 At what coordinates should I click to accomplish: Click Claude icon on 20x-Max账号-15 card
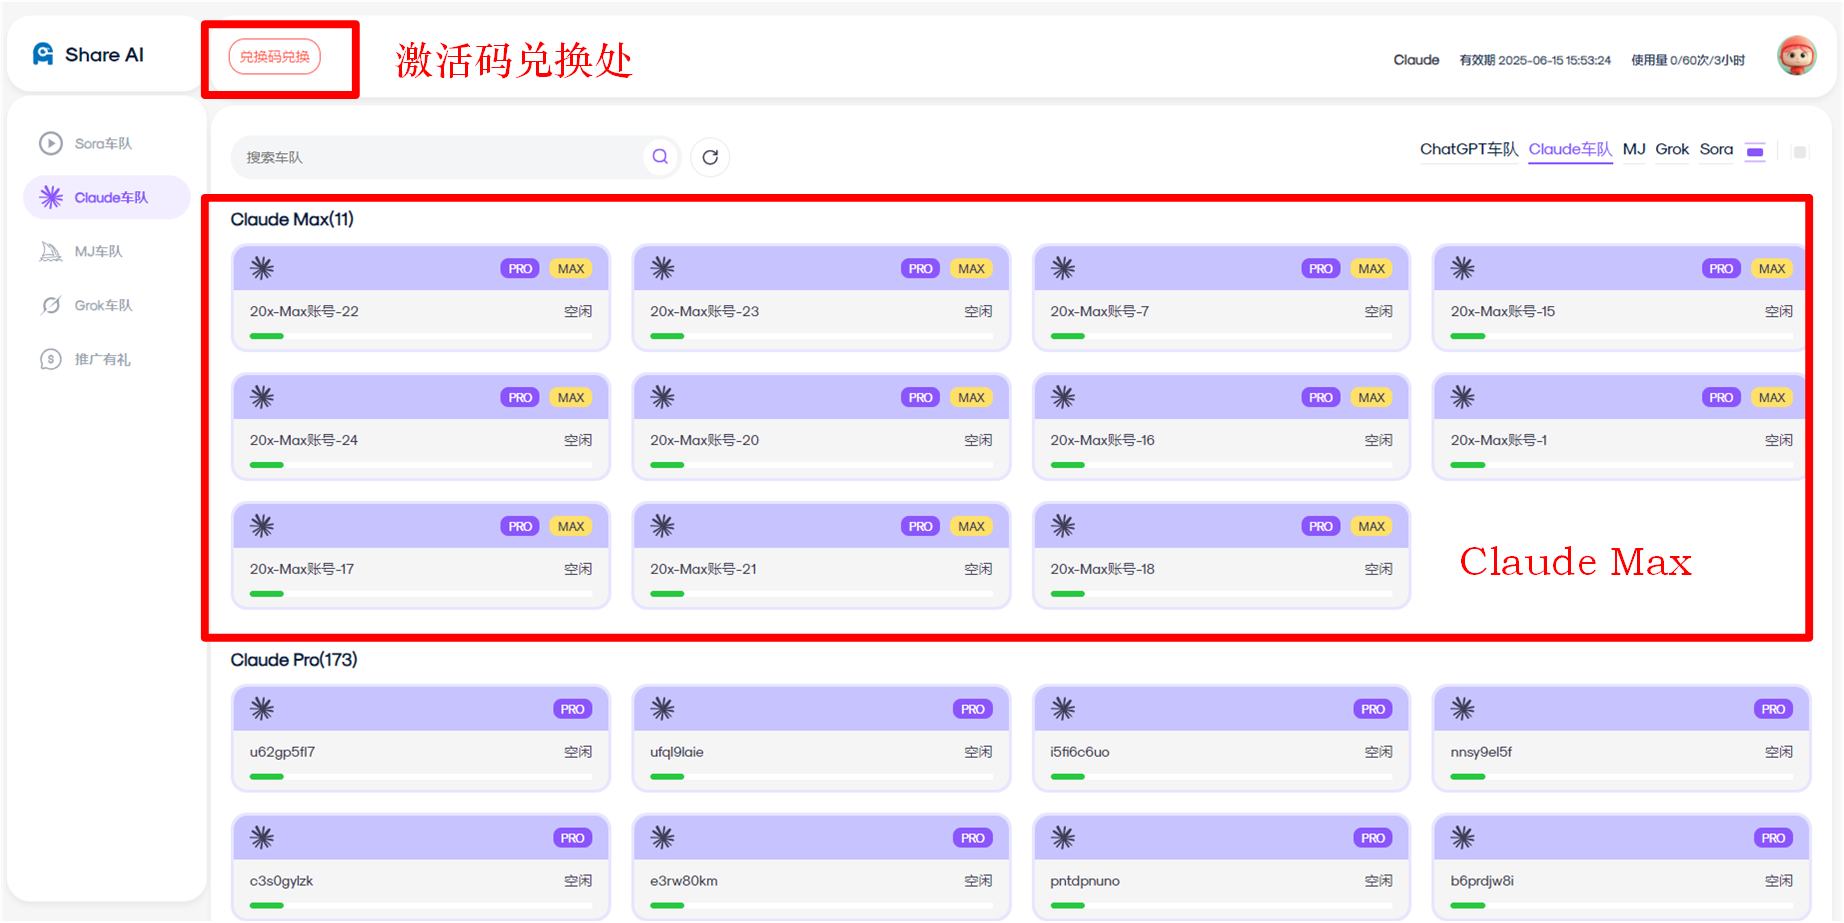1463,268
